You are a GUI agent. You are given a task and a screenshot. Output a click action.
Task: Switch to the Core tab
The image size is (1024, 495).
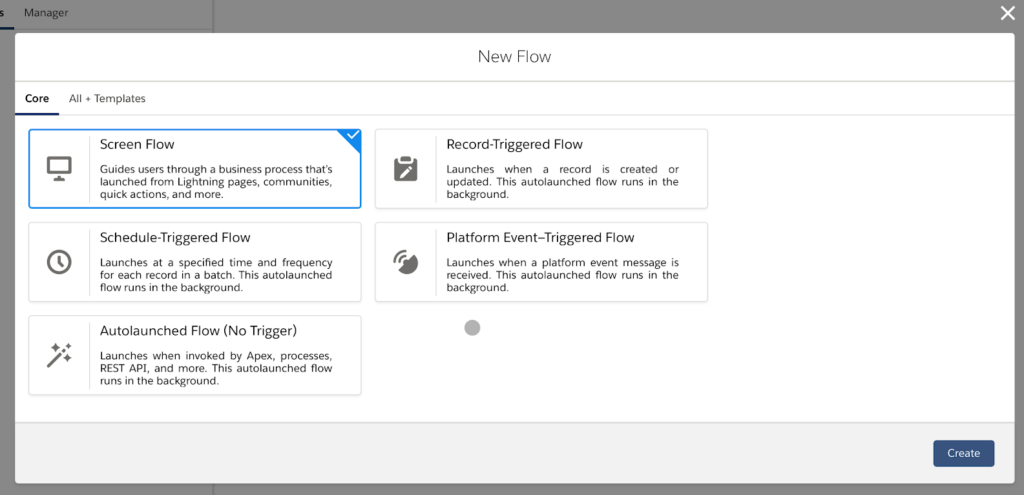click(x=37, y=99)
